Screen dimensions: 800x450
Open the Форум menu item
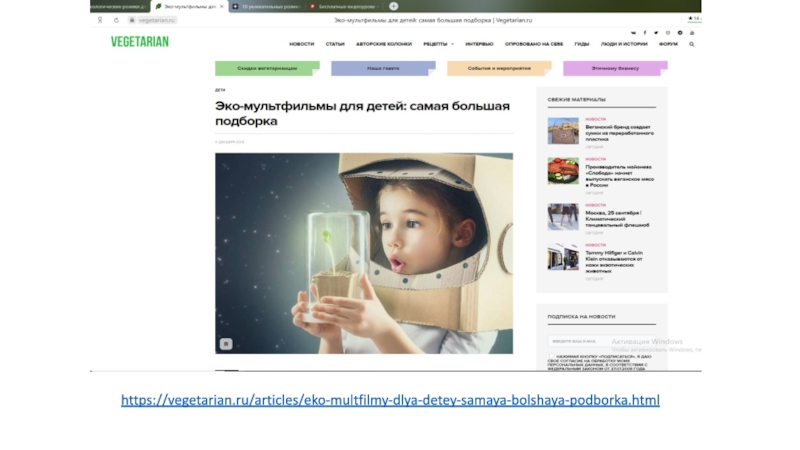[668, 44]
